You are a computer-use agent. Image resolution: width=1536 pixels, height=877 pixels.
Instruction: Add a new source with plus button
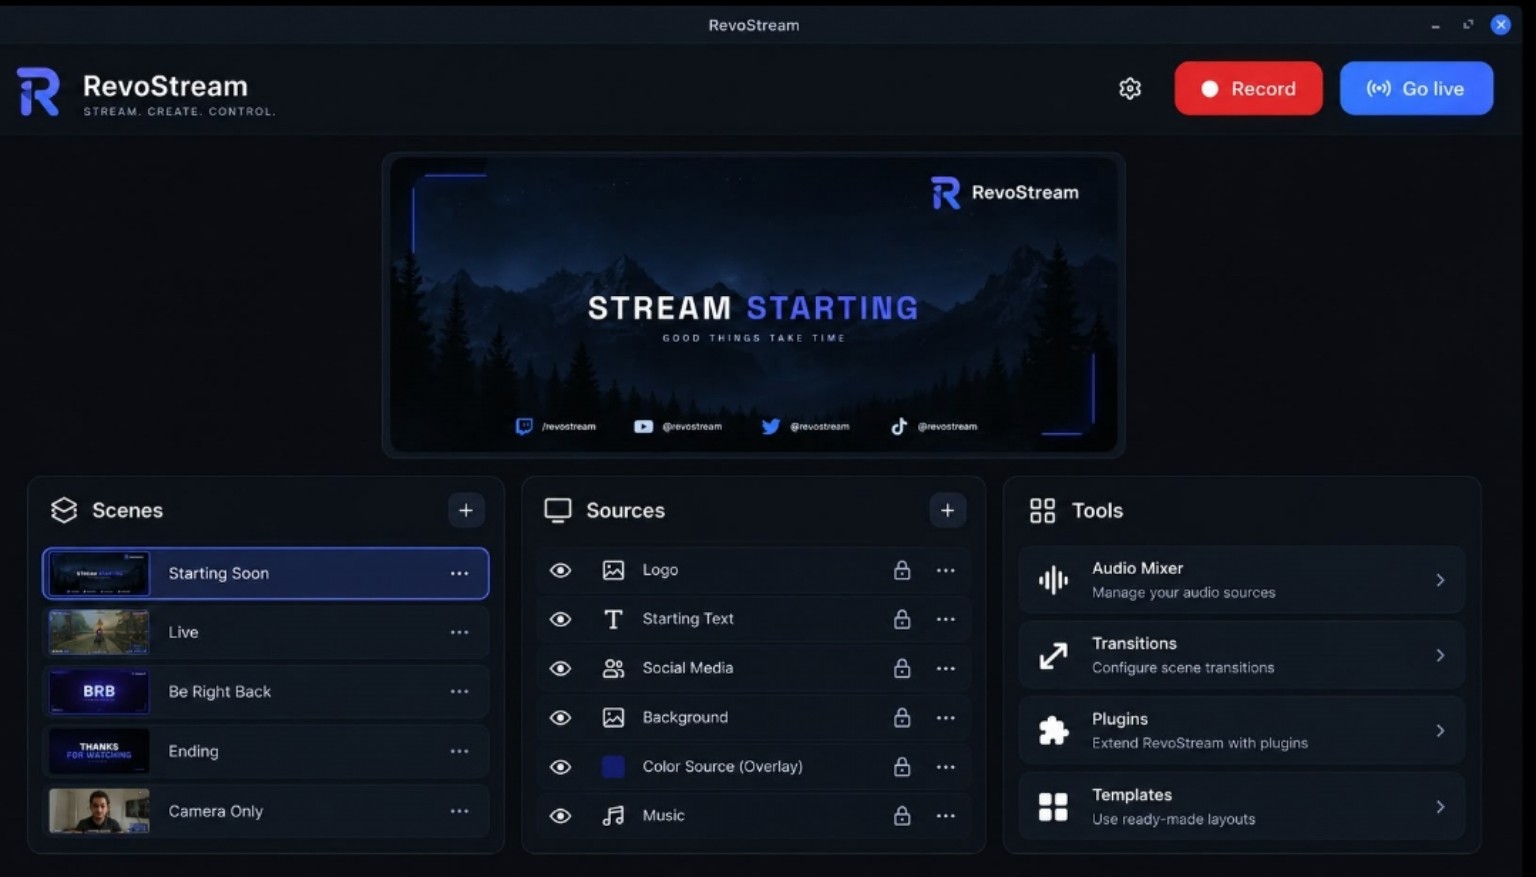(x=947, y=510)
